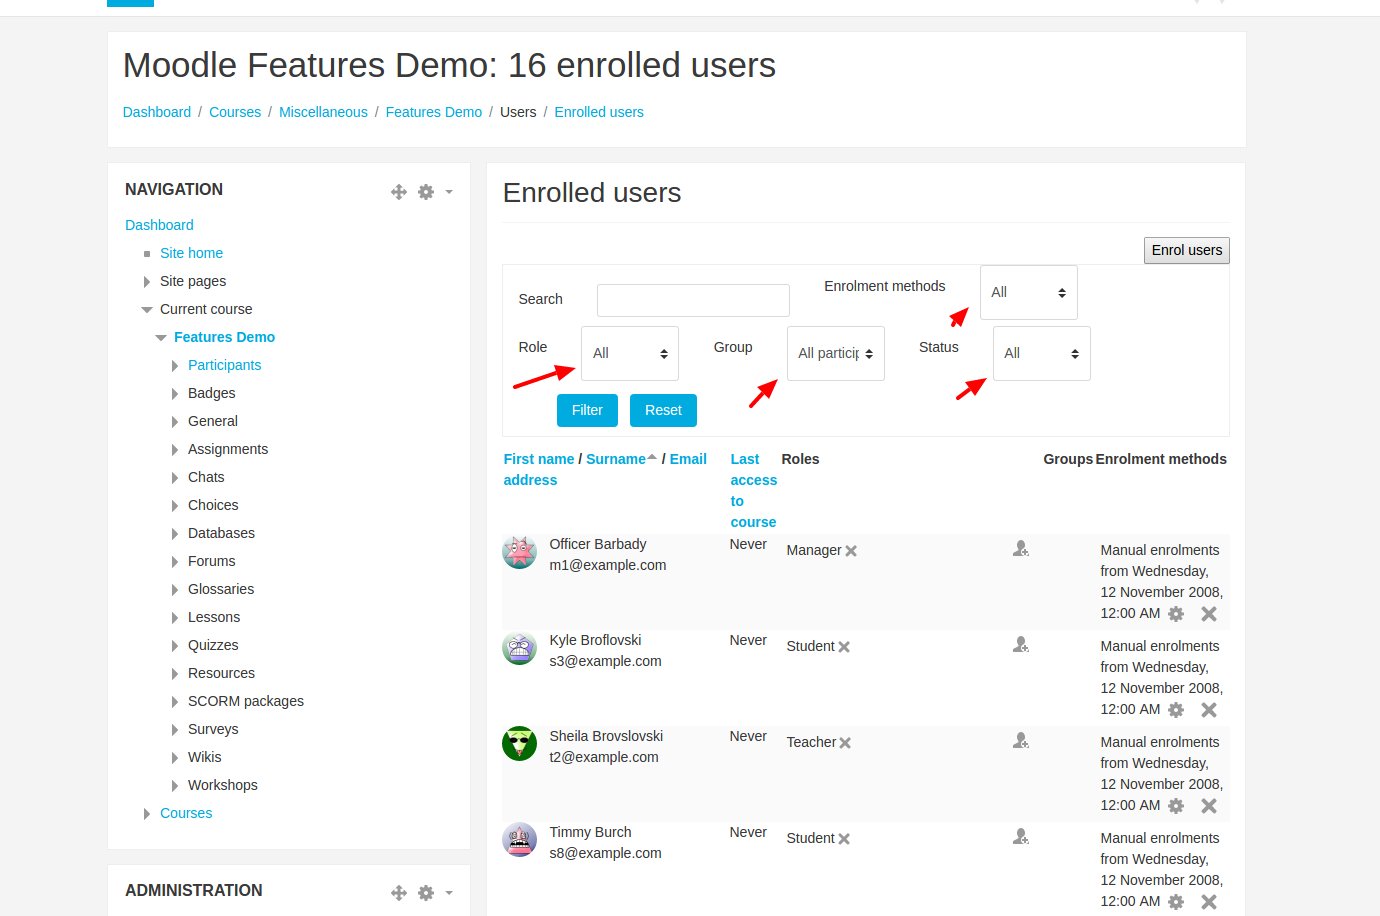This screenshot has width=1380, height=916.
Task: Edit Officer Barbady's enrolment settings gear
Action: pos(1176,614)
